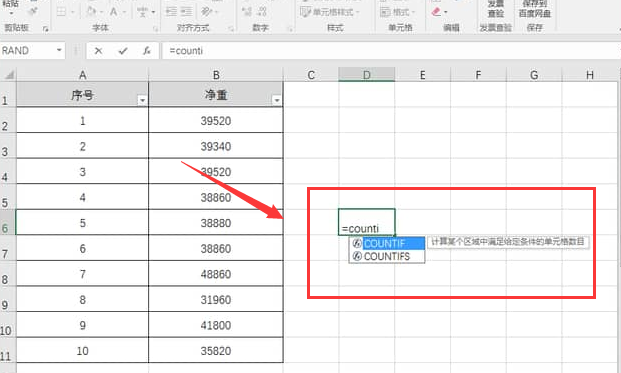Select column G header
Screen dimensions: 621x373
point(534,74)
